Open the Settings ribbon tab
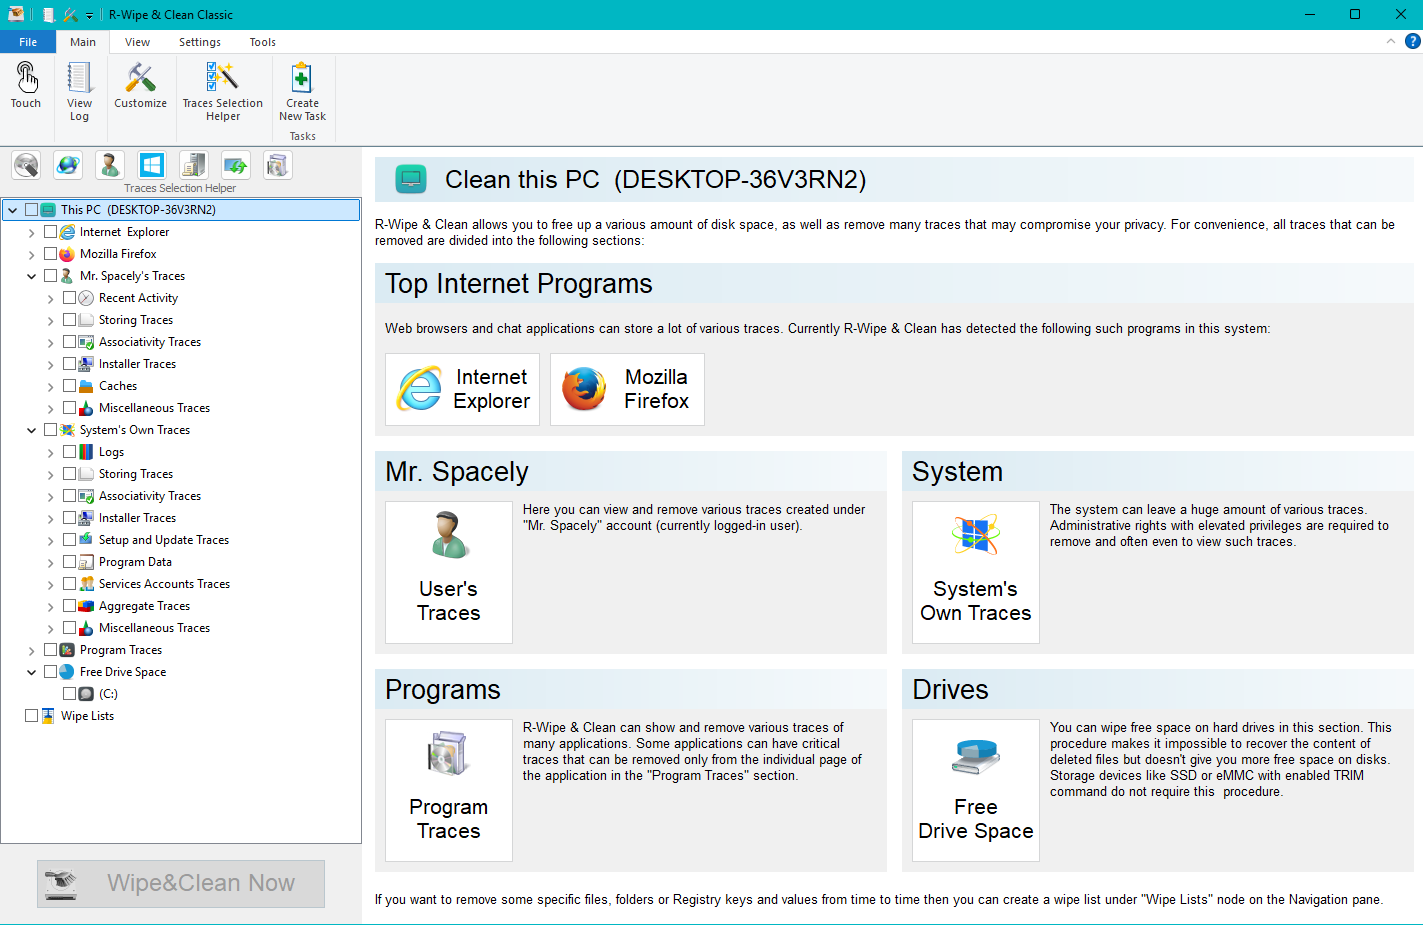 [x=200, y=42]
